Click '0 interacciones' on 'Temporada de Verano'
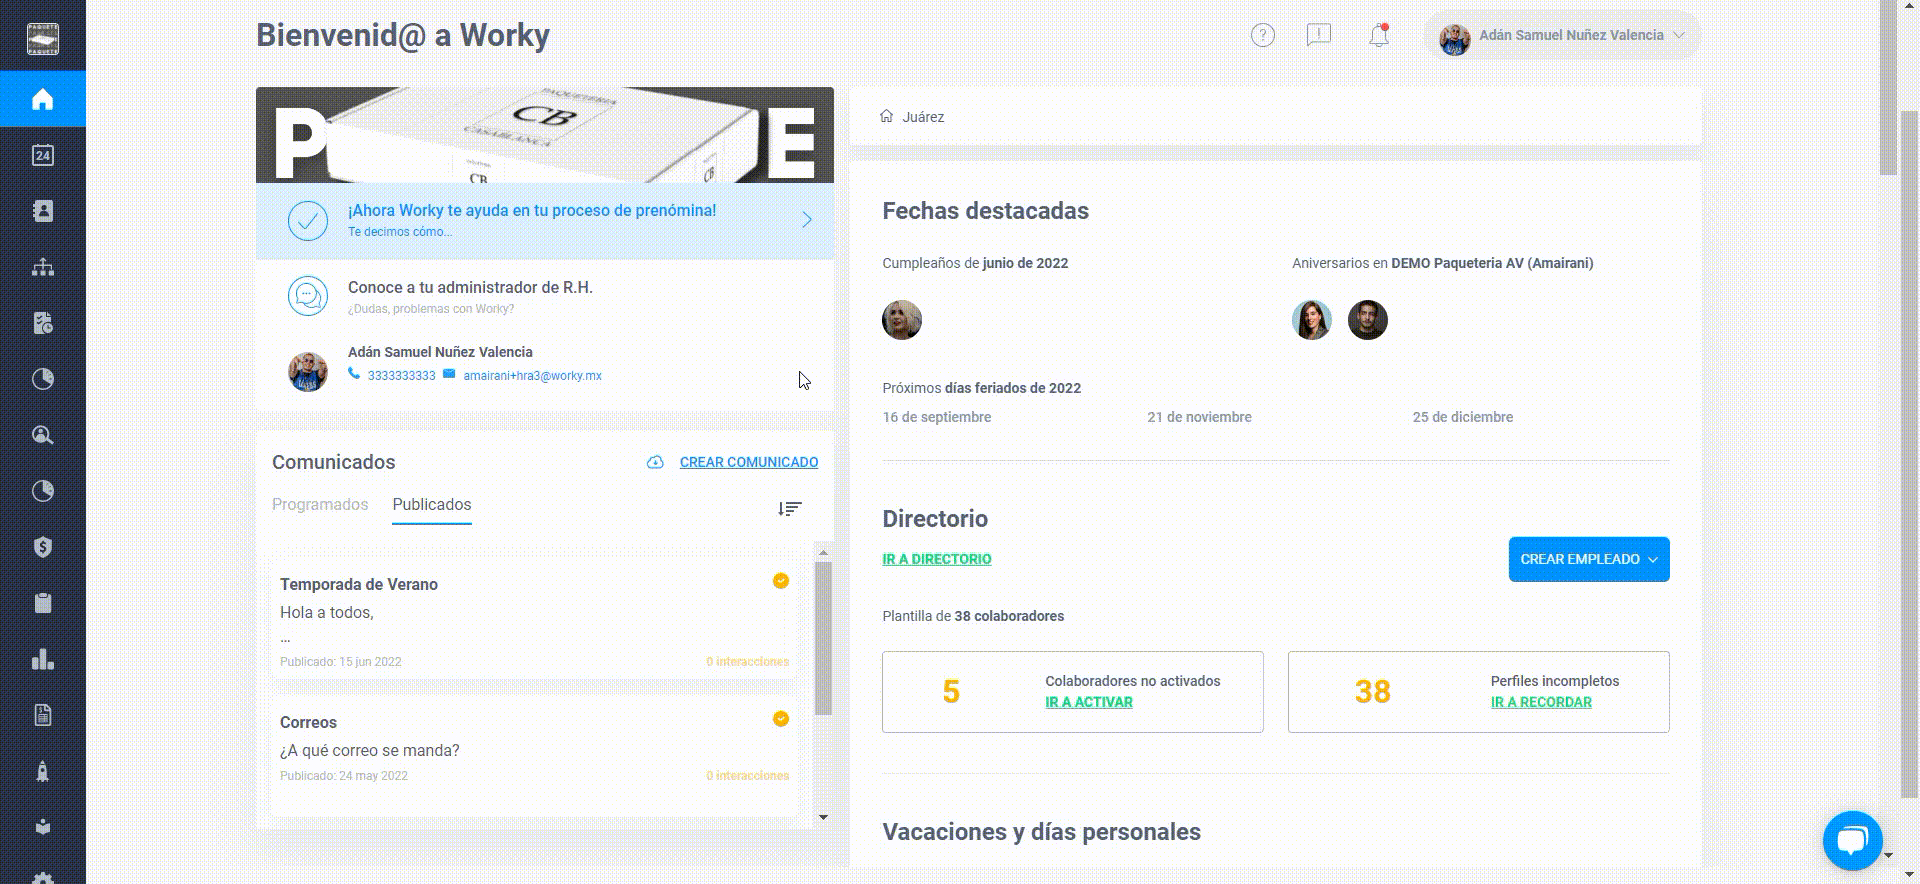The height and width of the screenshot is (884, 1920). pos(747,662)
